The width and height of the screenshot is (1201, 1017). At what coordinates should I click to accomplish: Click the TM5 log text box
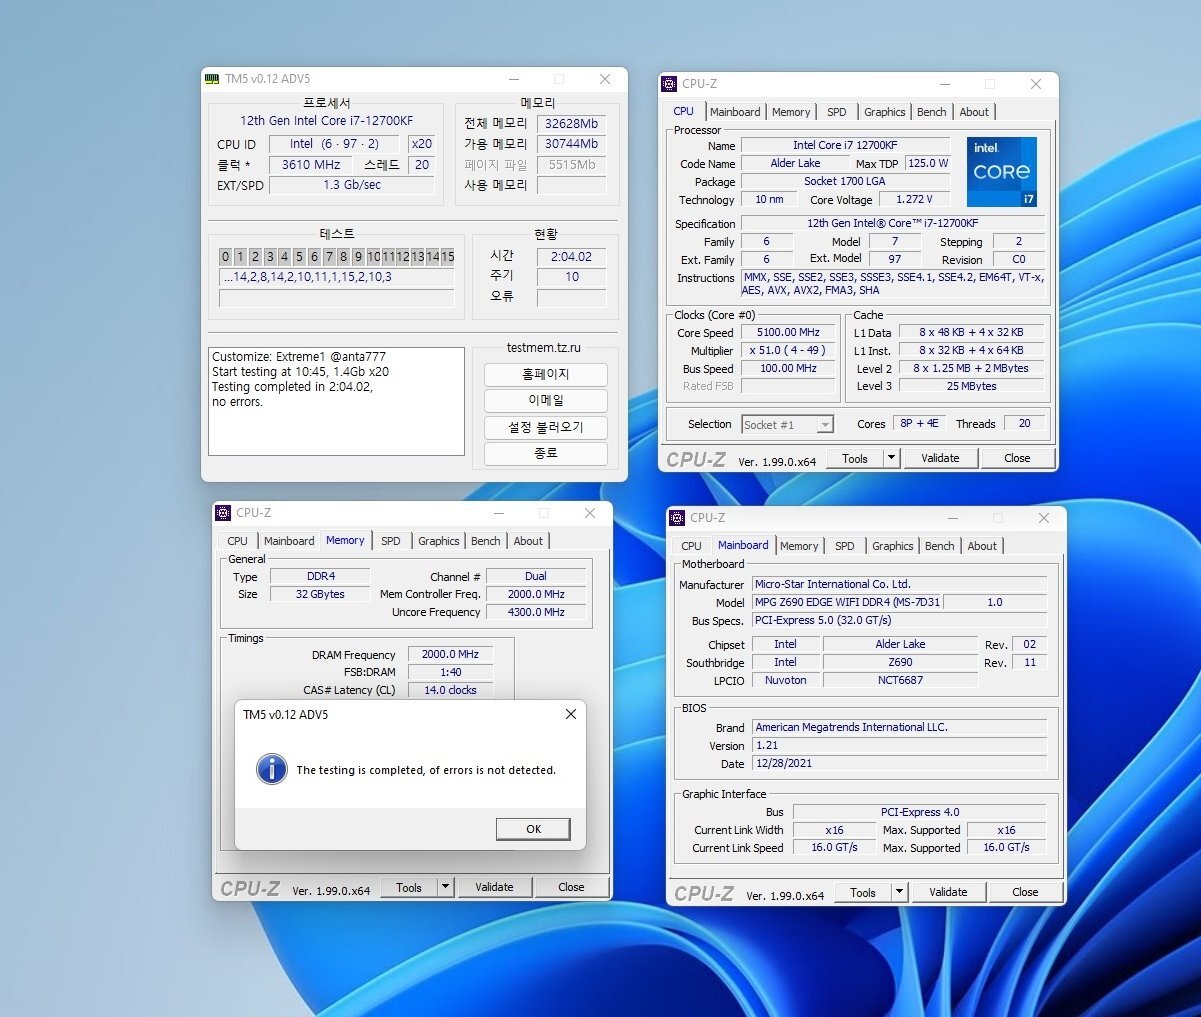[x=337, y=401]
